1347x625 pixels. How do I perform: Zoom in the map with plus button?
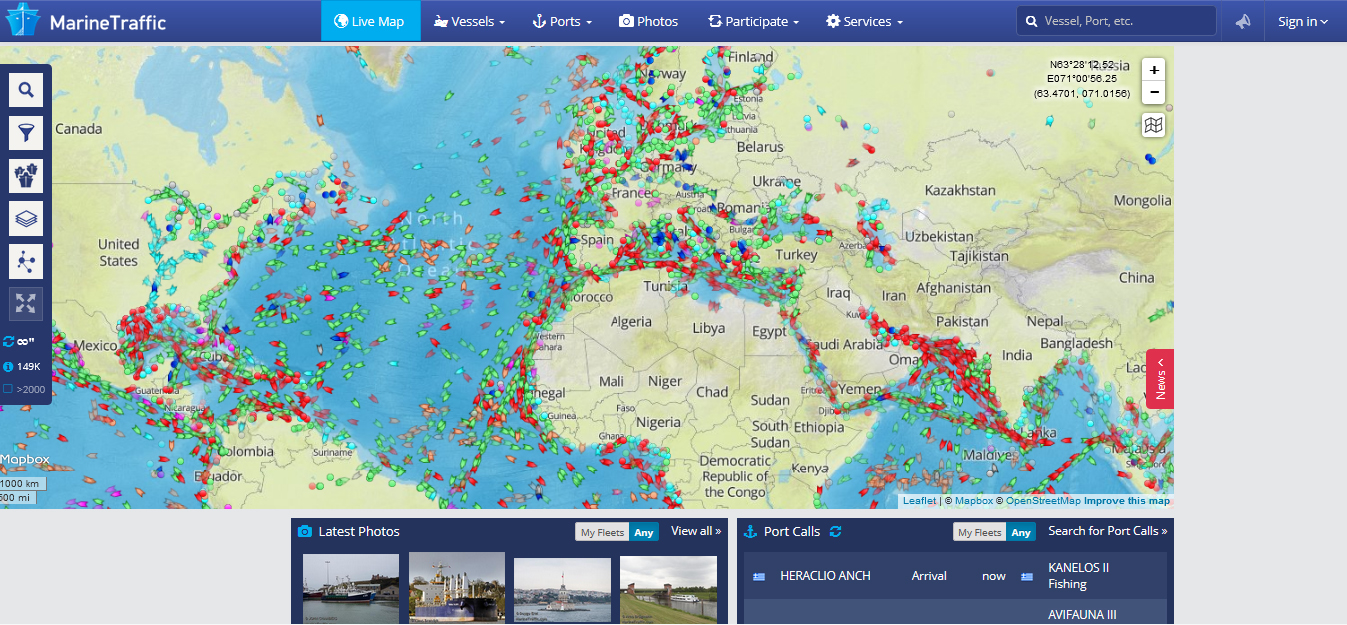1154,70
